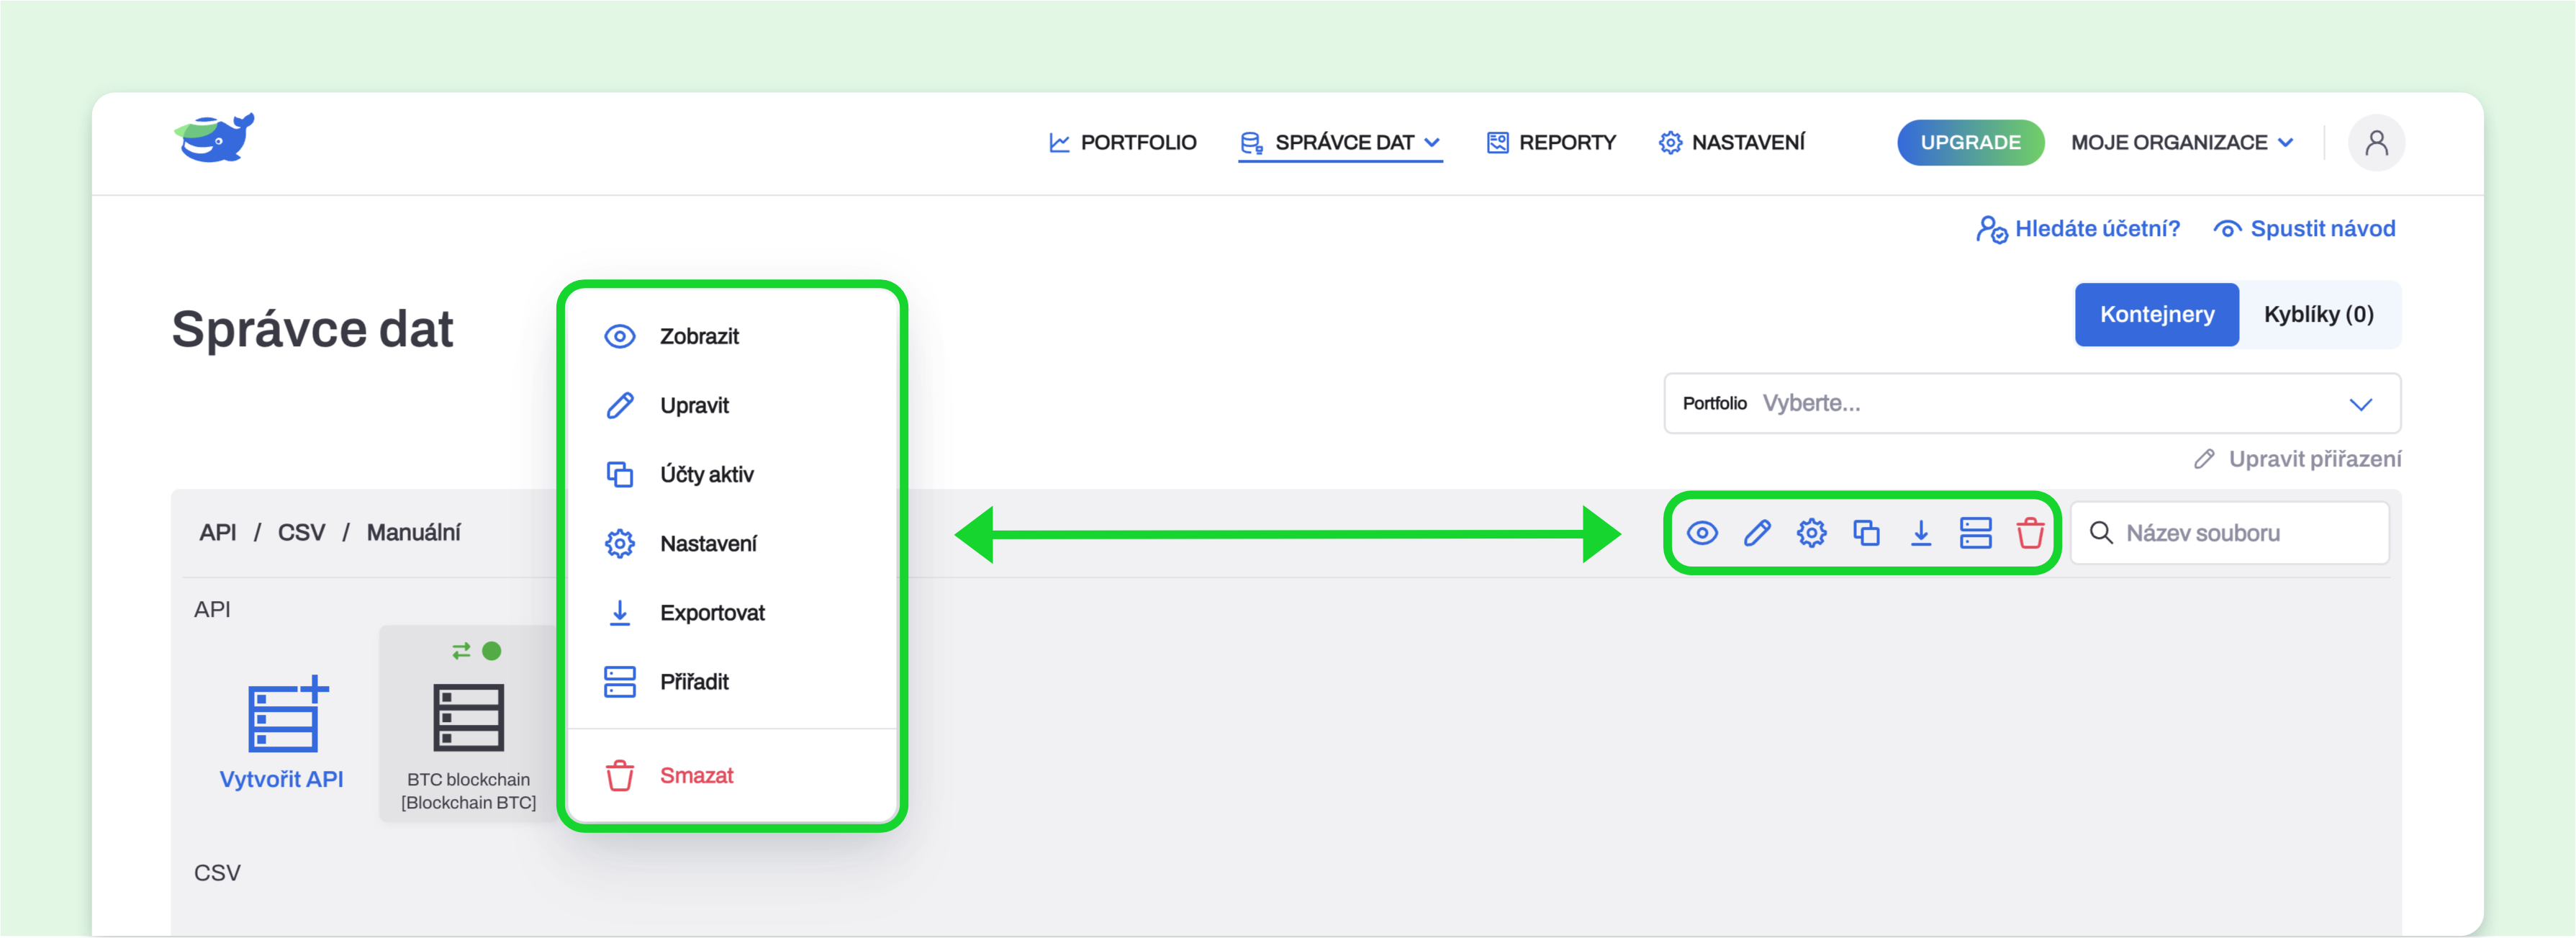Viewport: 2576px width, 938px height.
Task: Click the asset accounts copy icon in toolbar
Action: (x=1866, y=533)
